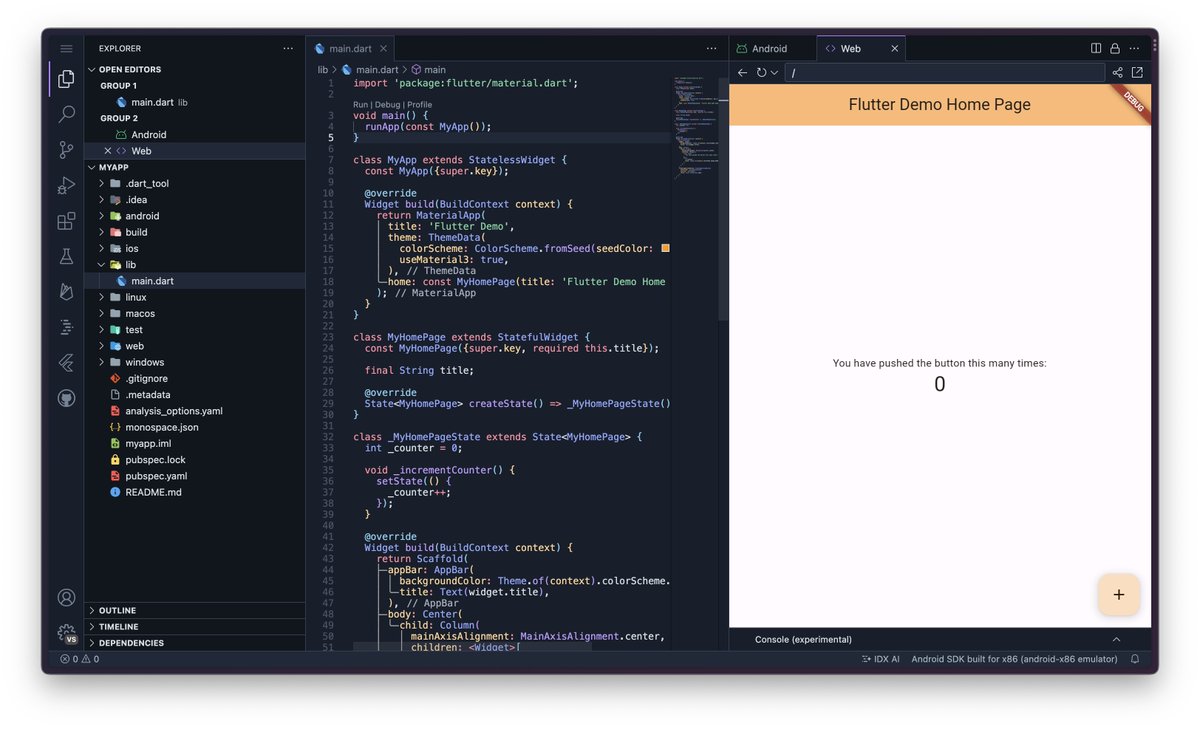
Task: Close Web entry in Open Editors list
Action: pyautogui.click(x=107, y=151)
